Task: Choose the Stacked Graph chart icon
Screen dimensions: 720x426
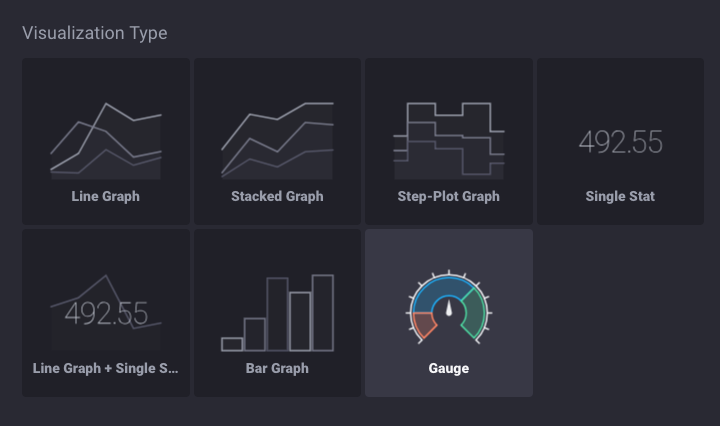Action: 277,139
